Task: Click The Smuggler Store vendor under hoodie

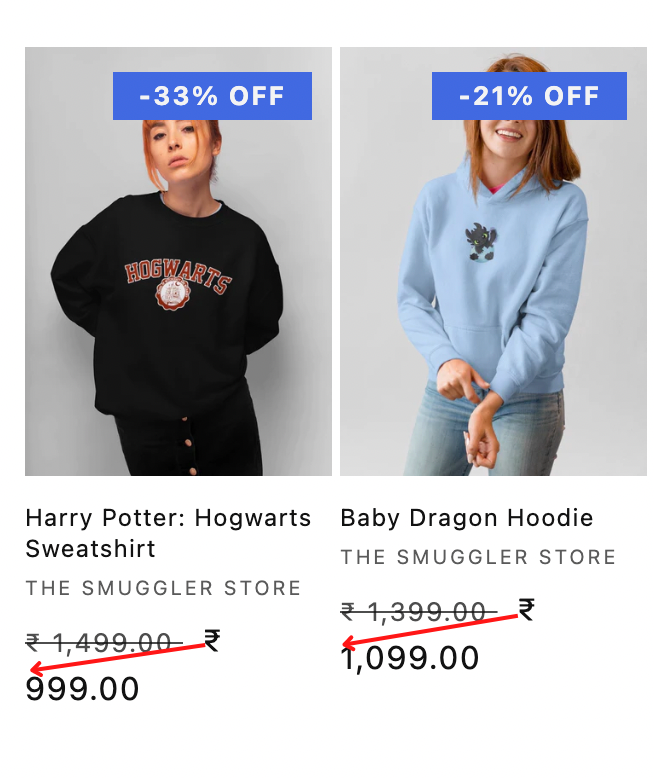Action: 478,557
